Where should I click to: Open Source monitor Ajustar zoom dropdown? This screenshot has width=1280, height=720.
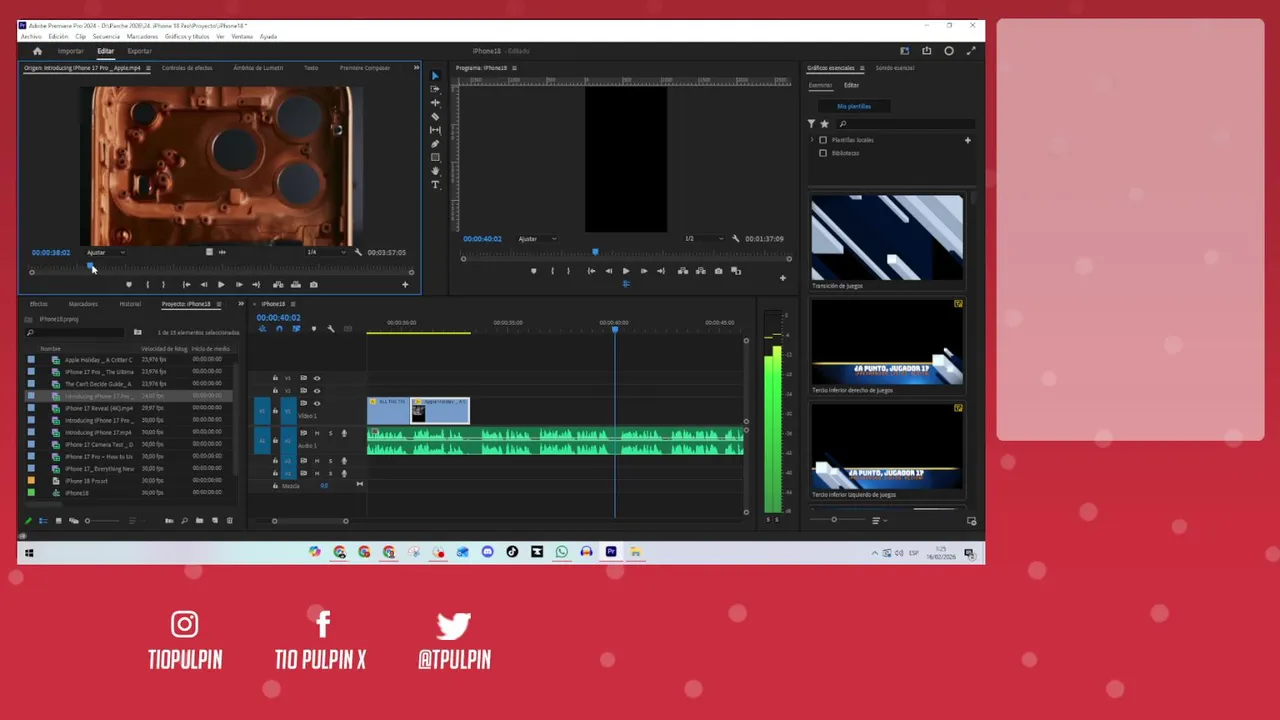(105, 252)
